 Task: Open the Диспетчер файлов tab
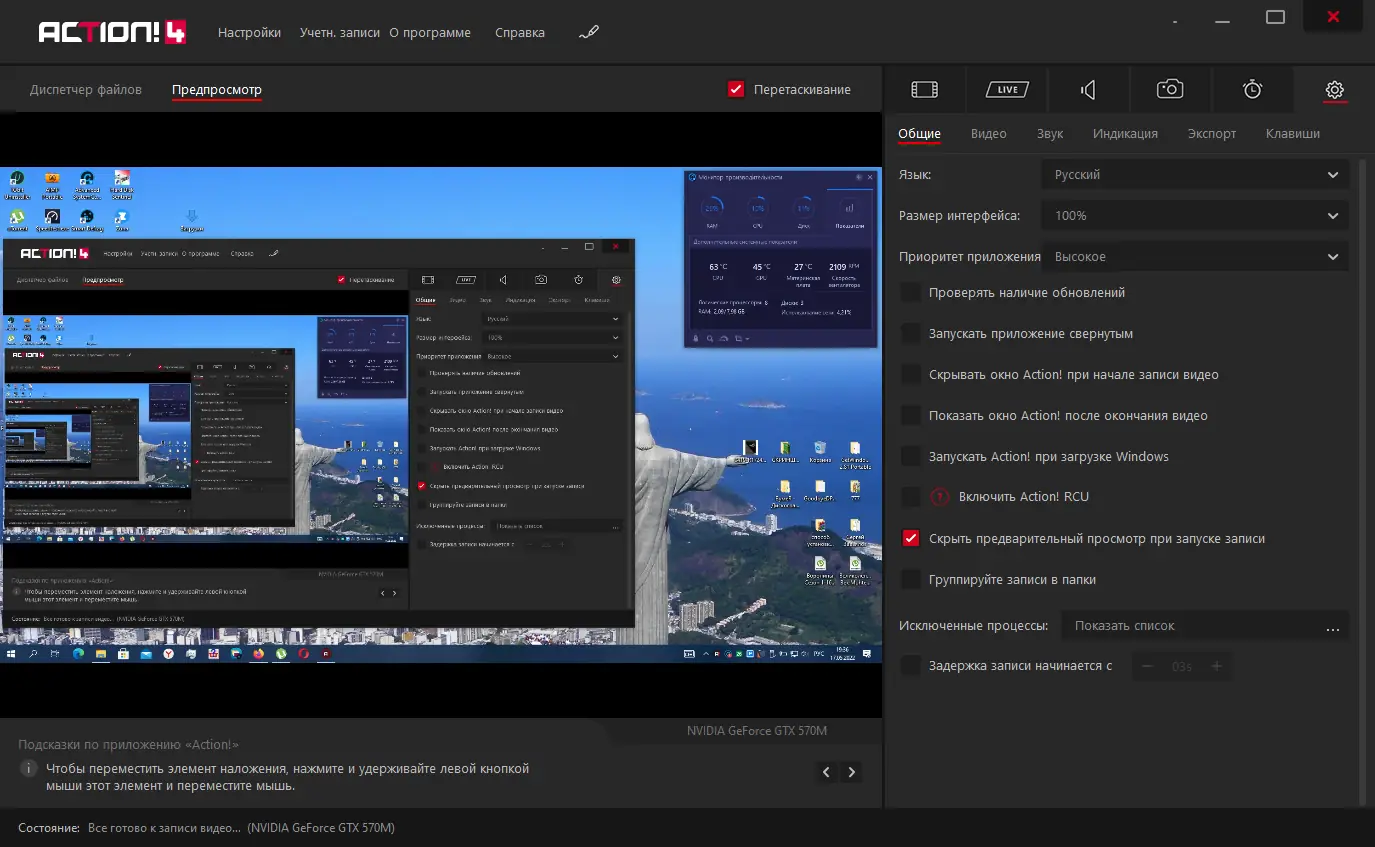86,90
